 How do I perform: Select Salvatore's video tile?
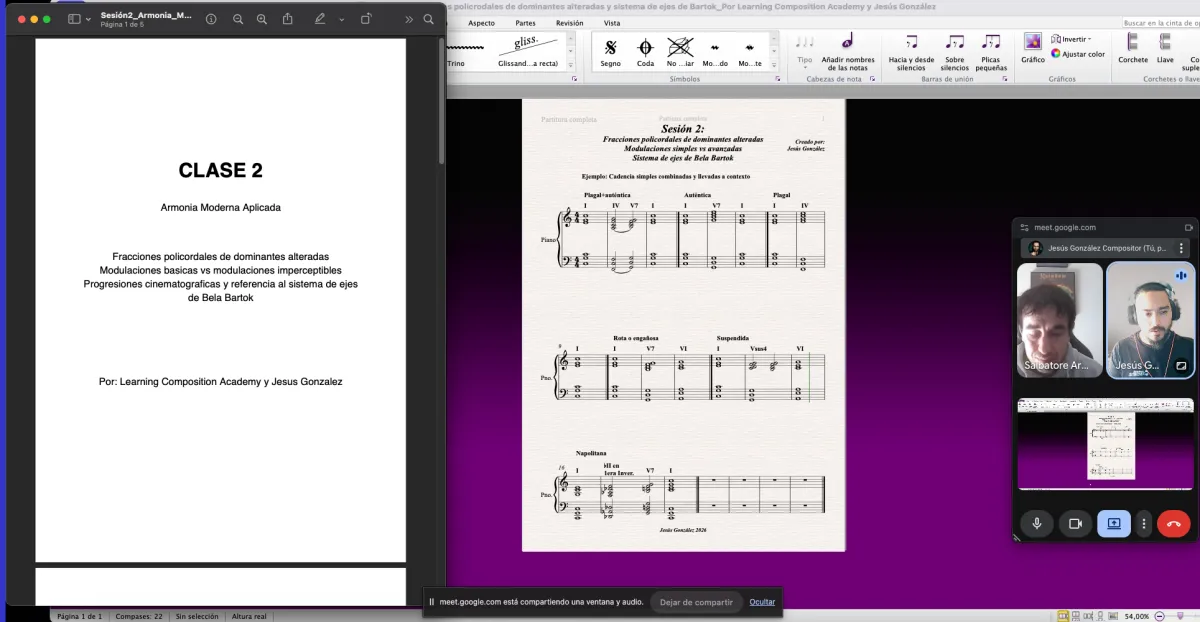tap(1059, 320)
